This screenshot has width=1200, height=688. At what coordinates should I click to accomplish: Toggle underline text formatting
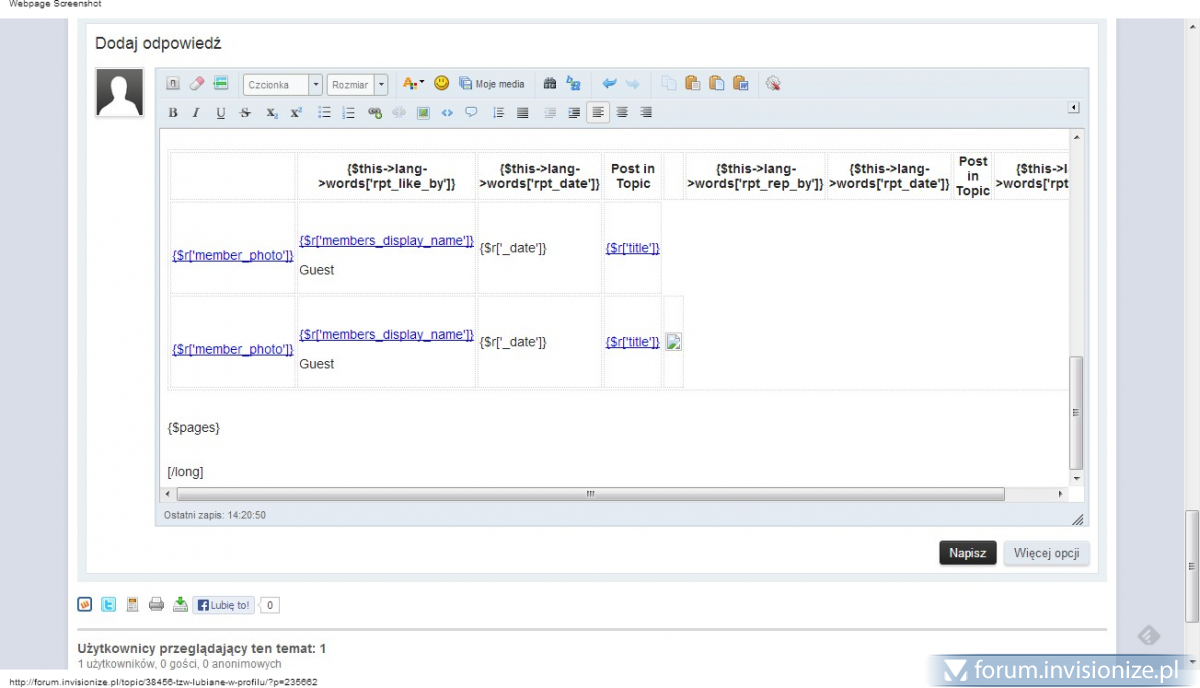point(221,113)
